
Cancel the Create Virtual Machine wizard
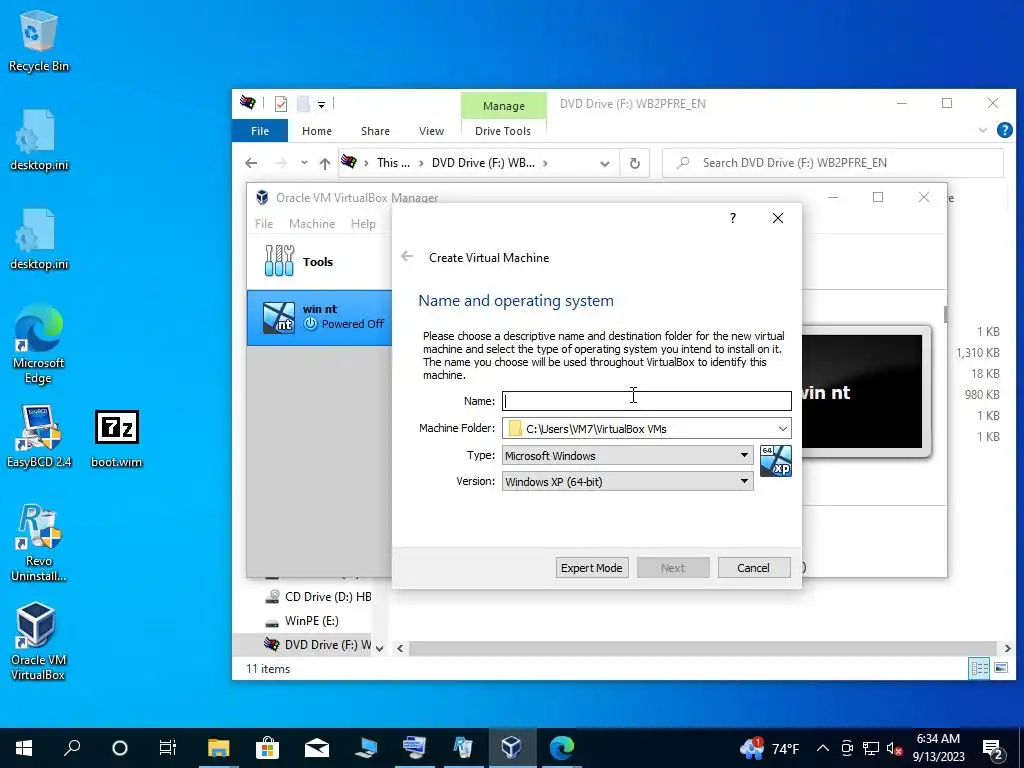pyautogui.click(x=754, y=568)
